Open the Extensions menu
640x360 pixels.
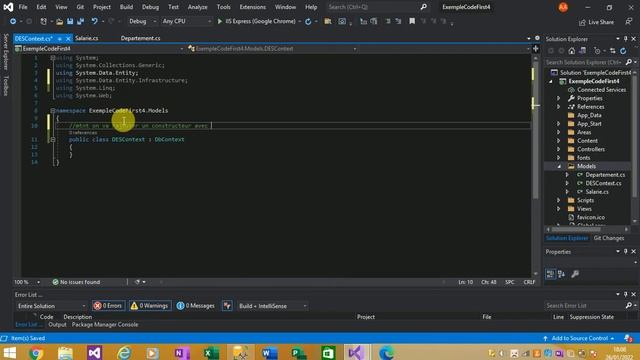(x=252, y=7)
